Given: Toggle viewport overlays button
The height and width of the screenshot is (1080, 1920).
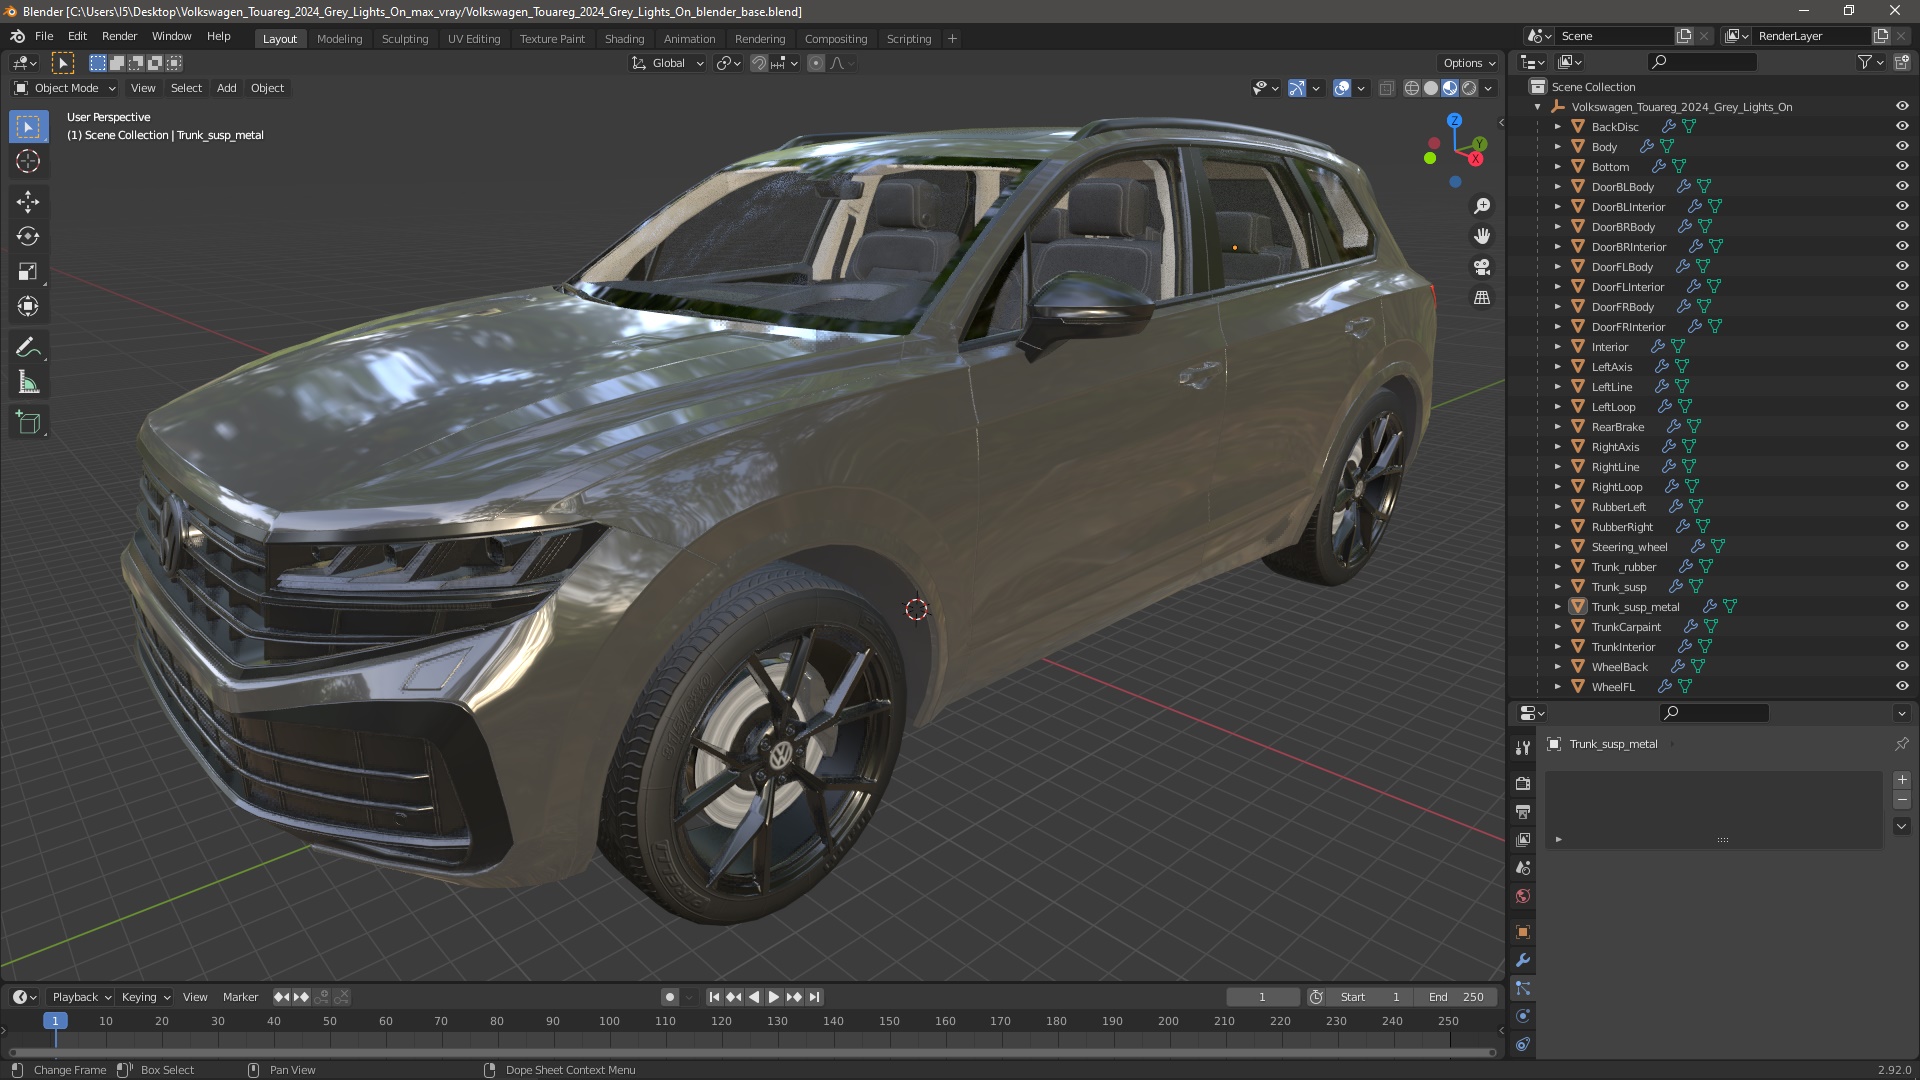Looking at the screenshot, I should (x=1342, y=88).
